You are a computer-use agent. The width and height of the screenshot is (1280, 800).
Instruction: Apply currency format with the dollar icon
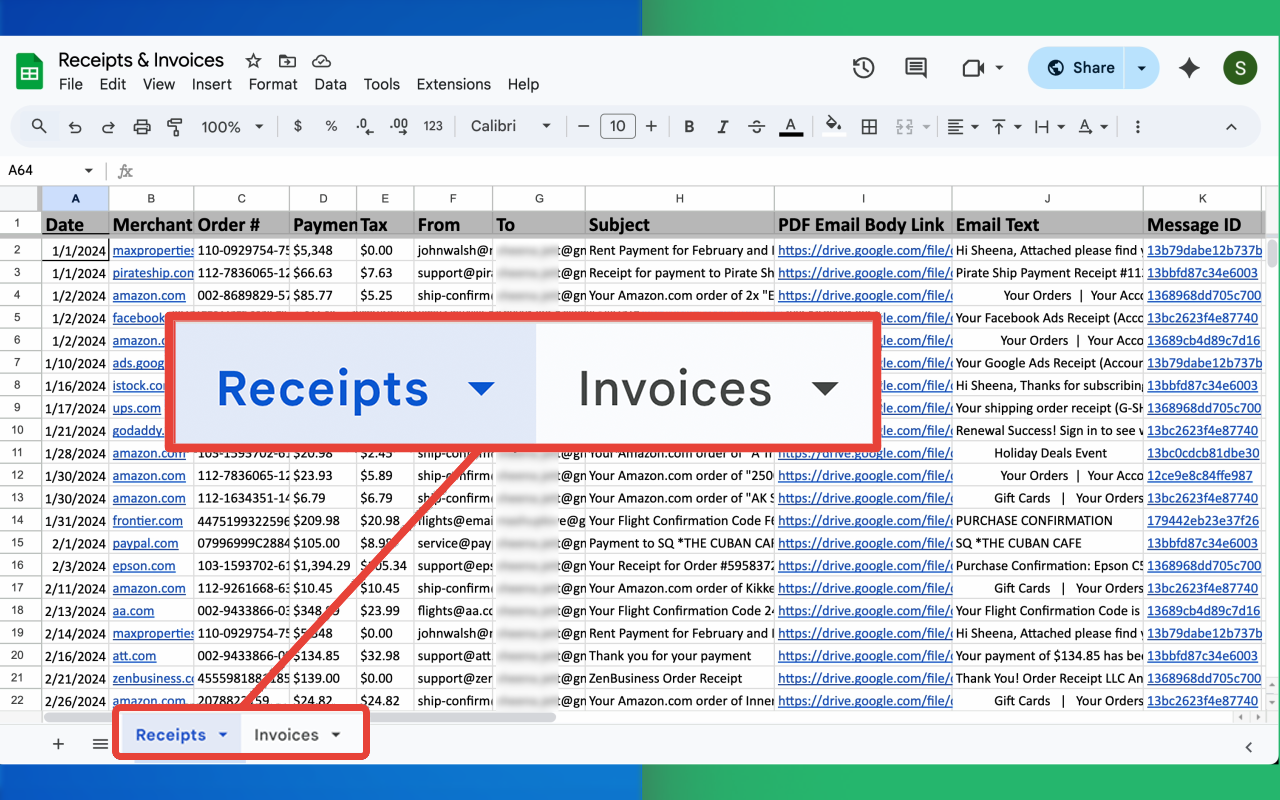click(x=297, y=126)
